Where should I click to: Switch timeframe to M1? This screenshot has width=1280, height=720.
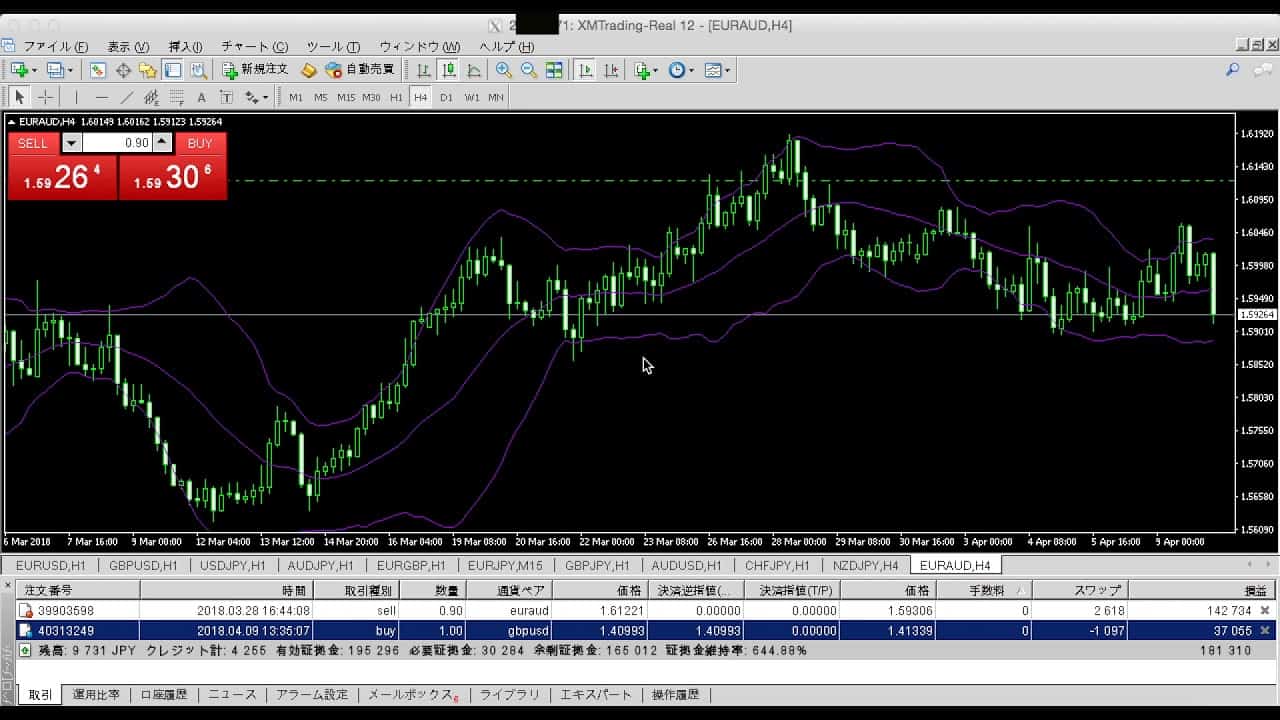(x=296, y=97)
